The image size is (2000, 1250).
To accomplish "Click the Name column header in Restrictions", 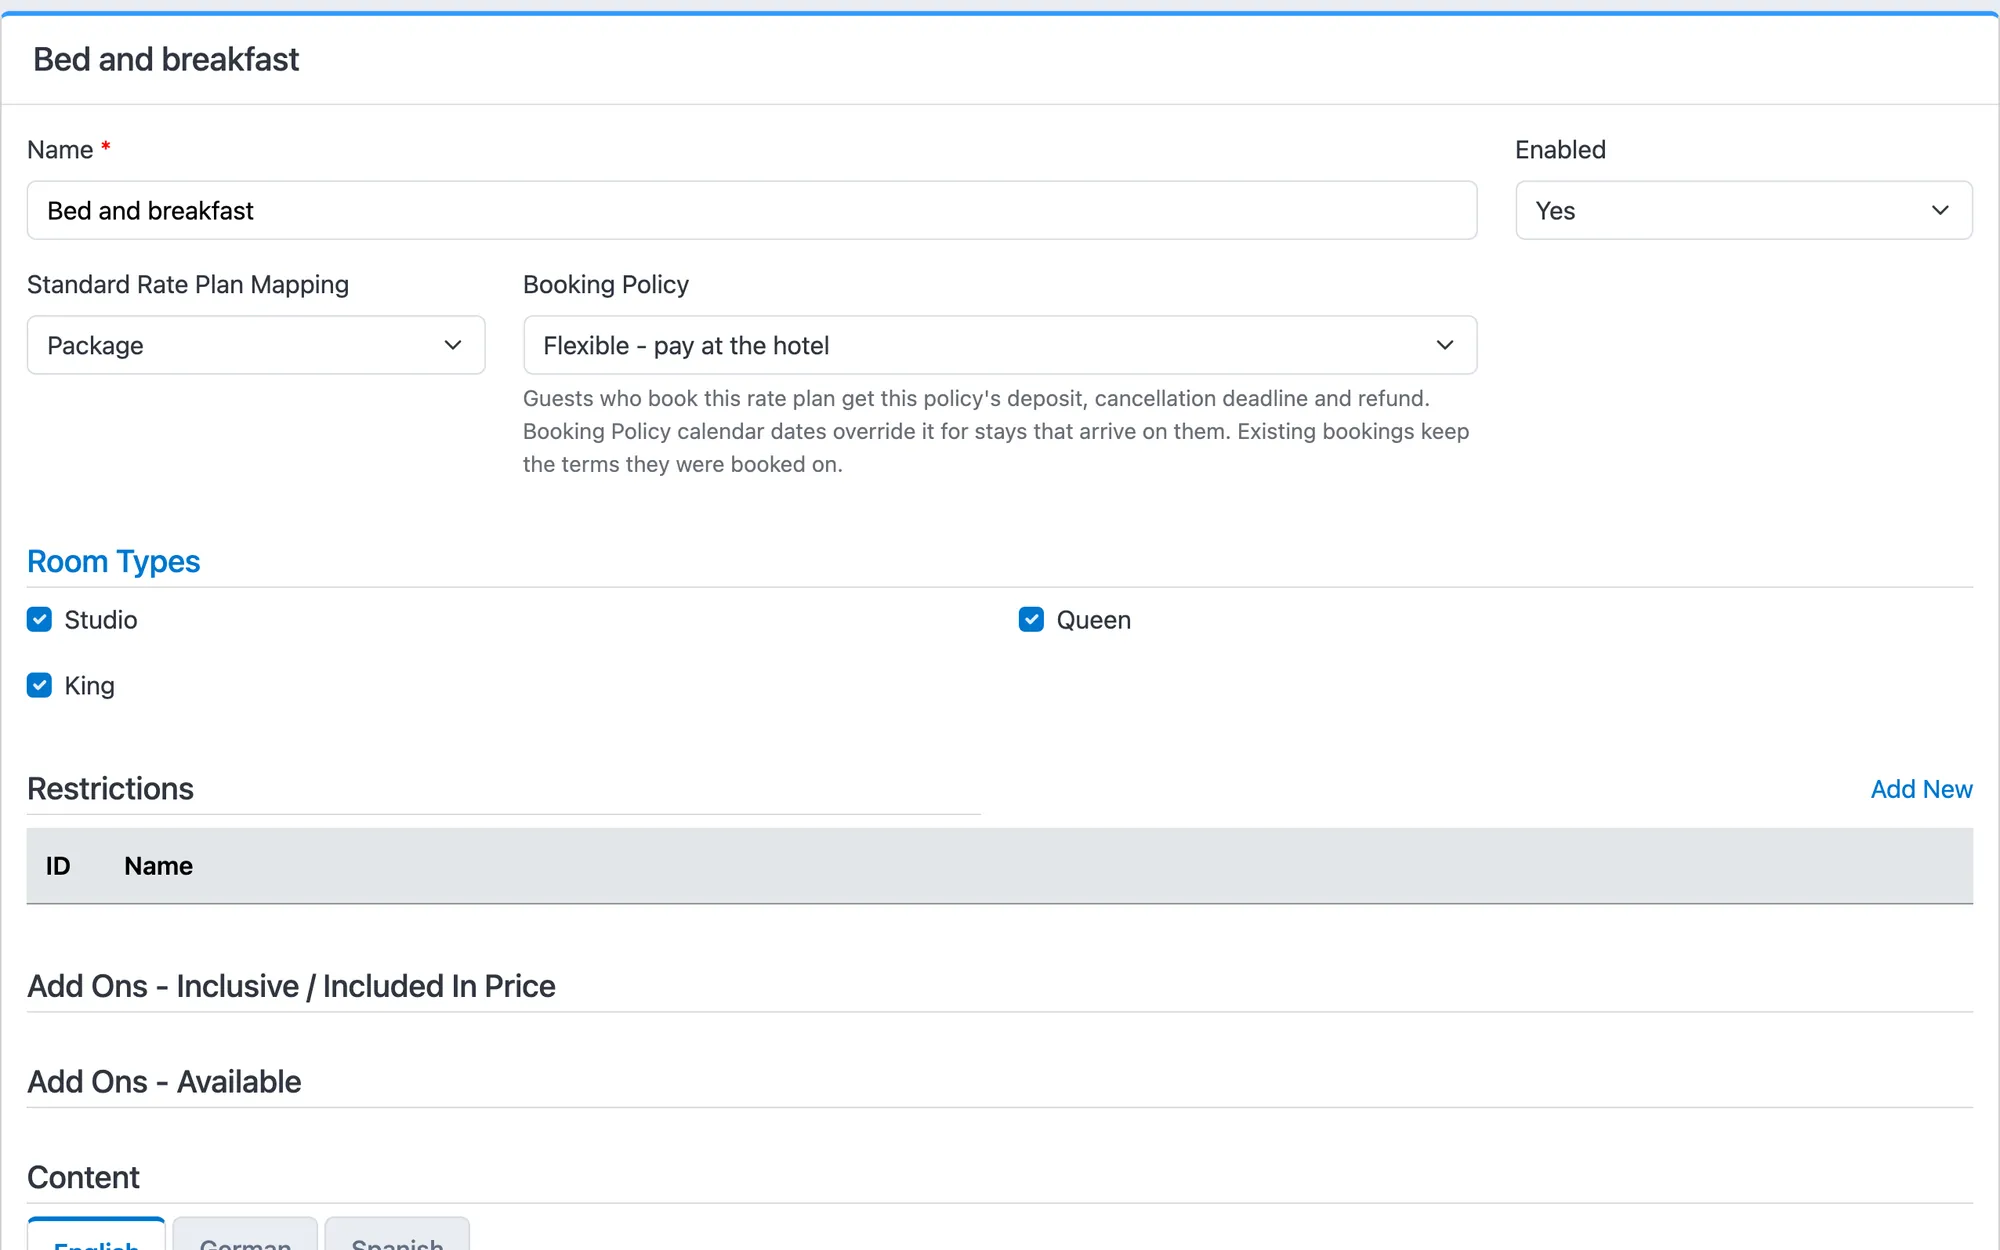I will click(x=158, y=866).
